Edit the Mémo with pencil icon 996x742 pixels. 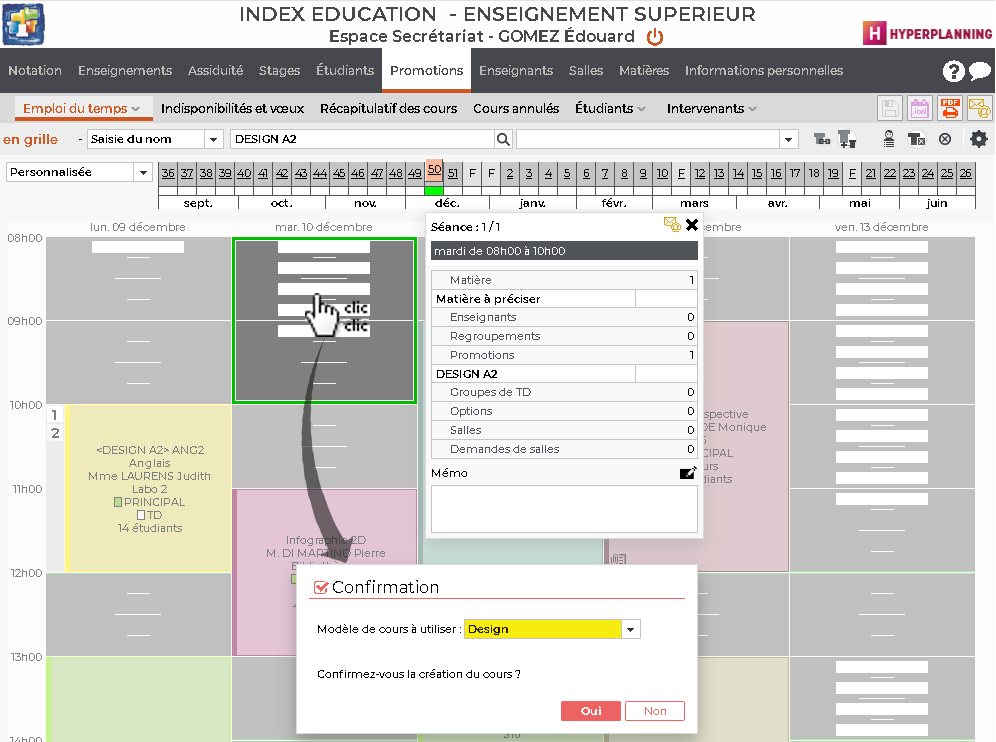688,473
